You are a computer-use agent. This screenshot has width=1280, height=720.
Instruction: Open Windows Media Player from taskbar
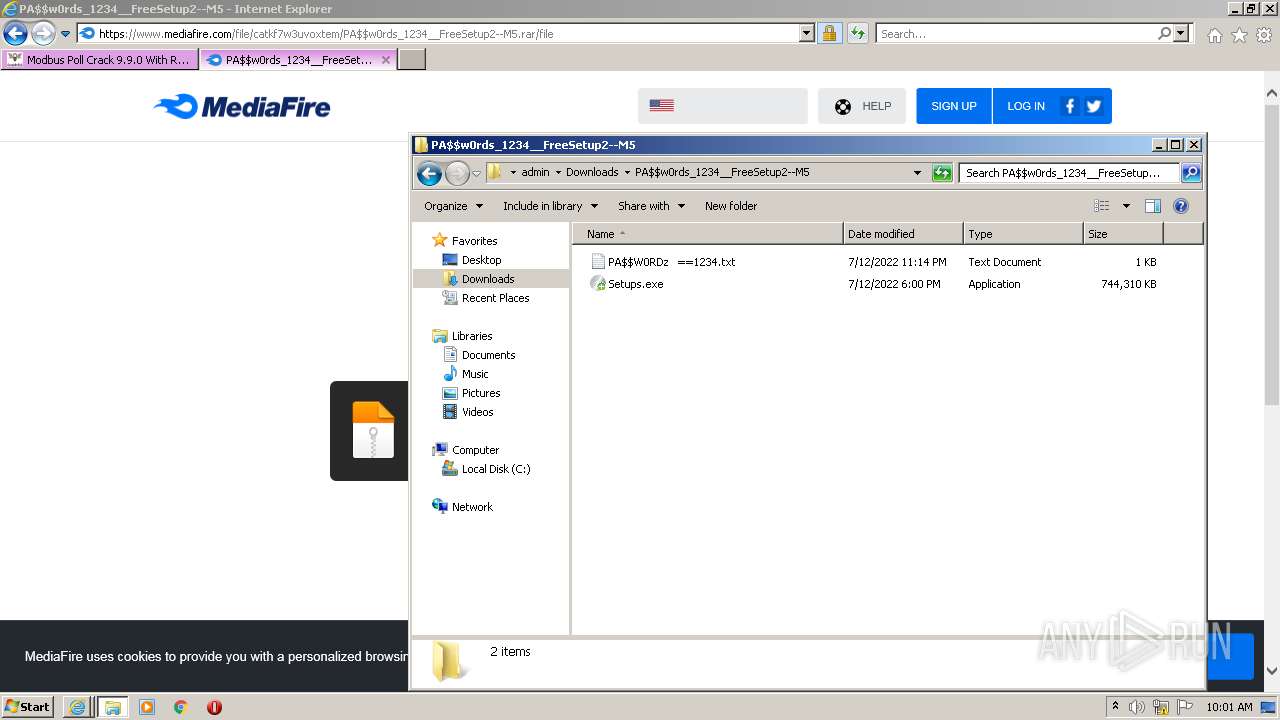(147, 707)
